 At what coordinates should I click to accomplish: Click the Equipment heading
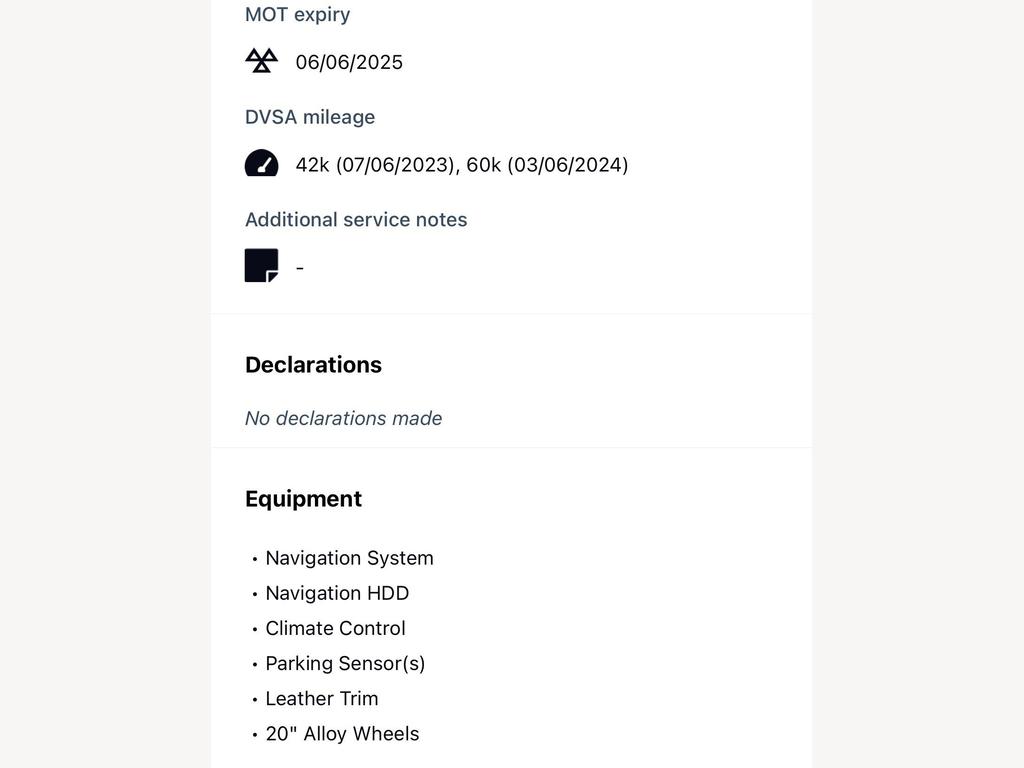coord(303,499)
